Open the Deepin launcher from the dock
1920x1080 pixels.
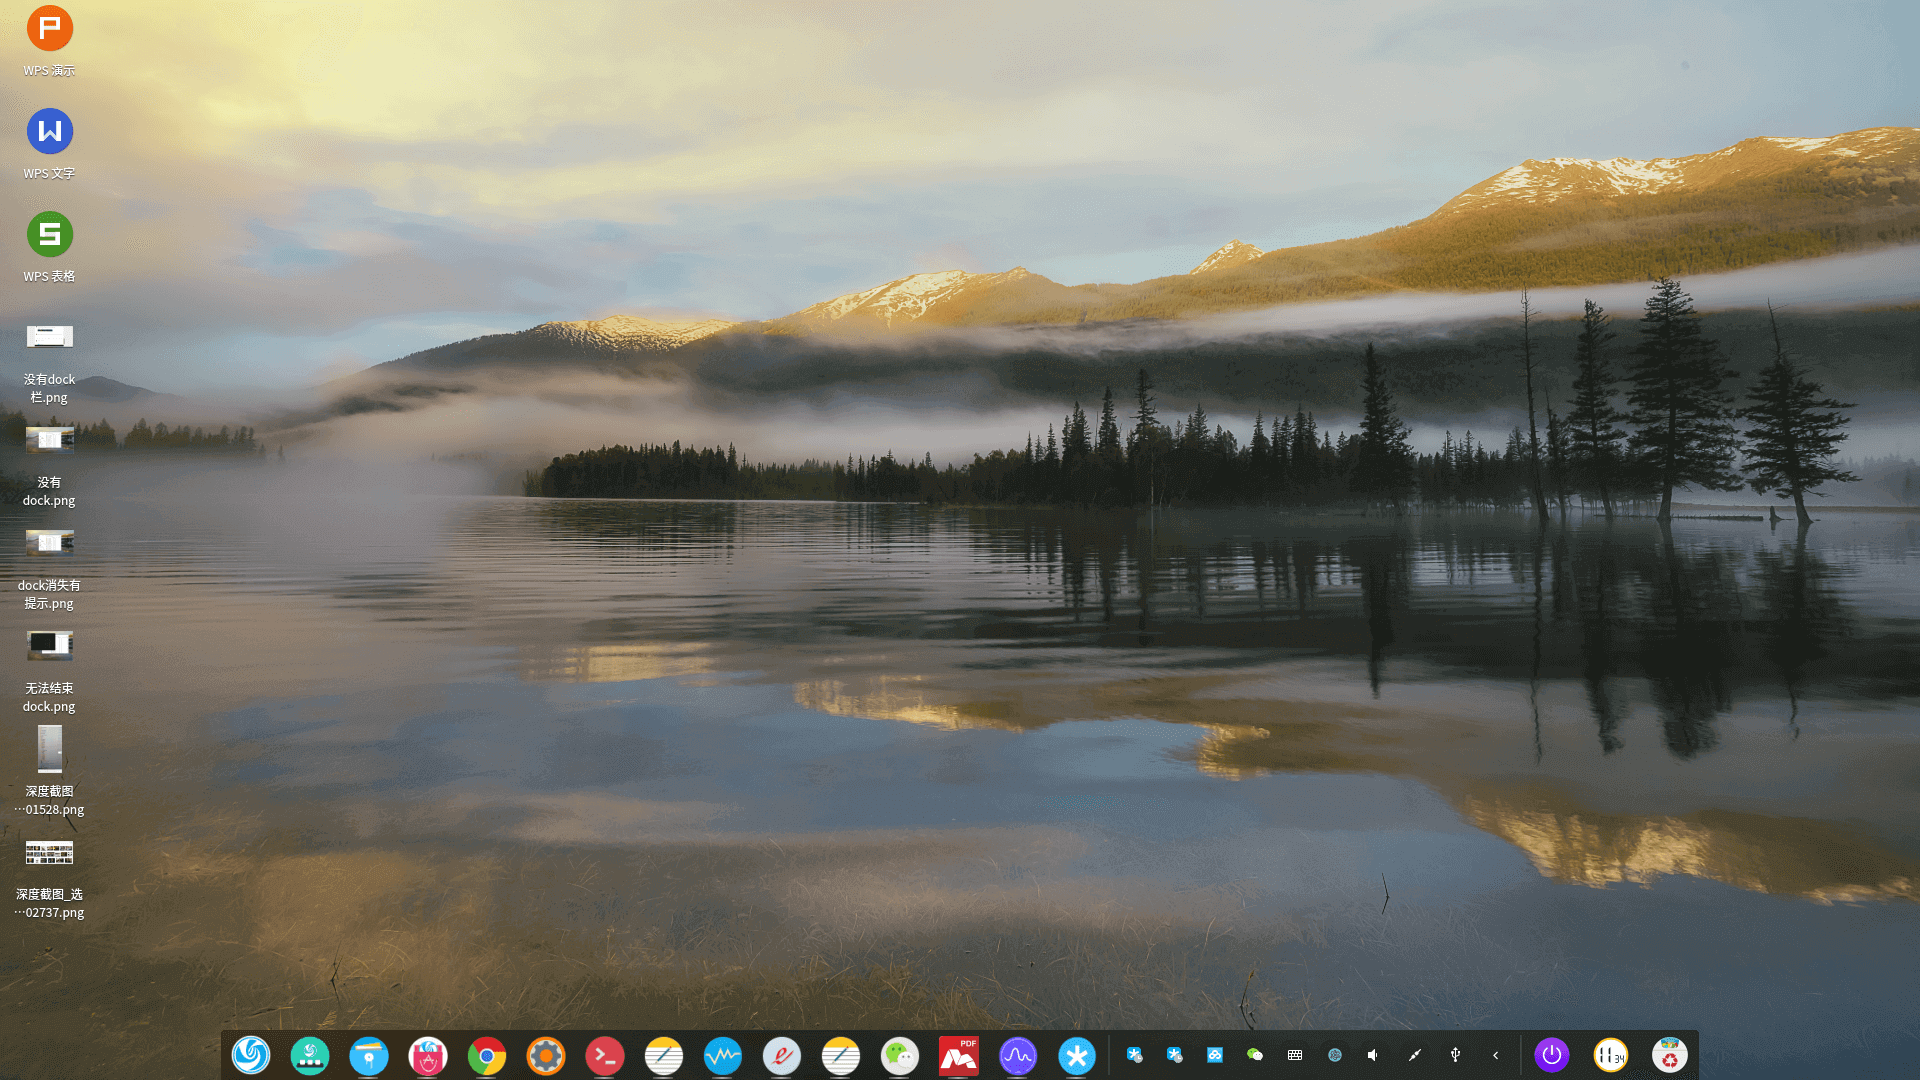251,1055
